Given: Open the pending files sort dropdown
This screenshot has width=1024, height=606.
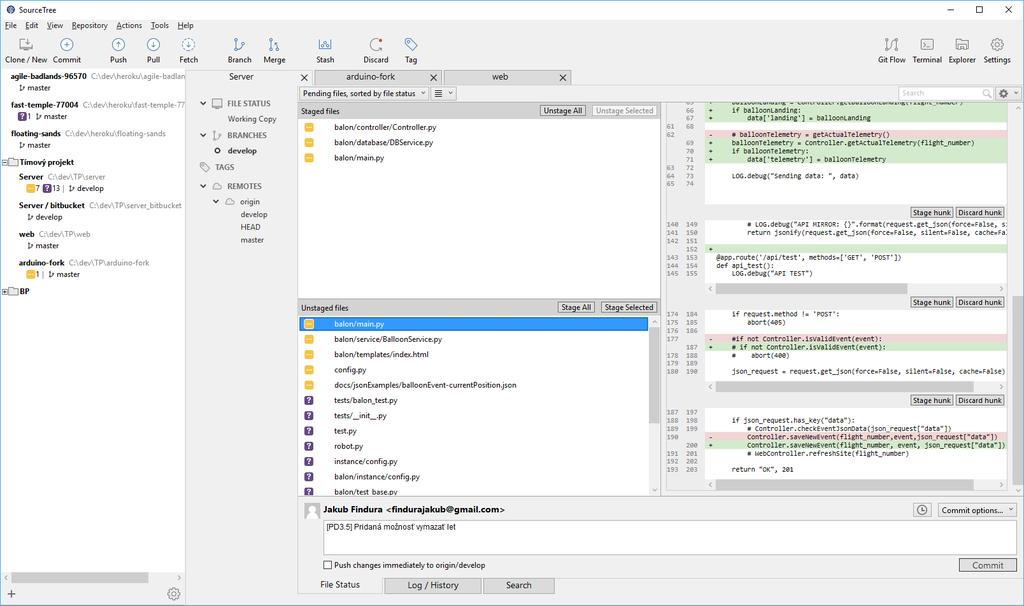Looking at the screenshot, I should pyautogui.click(x=364, y=93).
